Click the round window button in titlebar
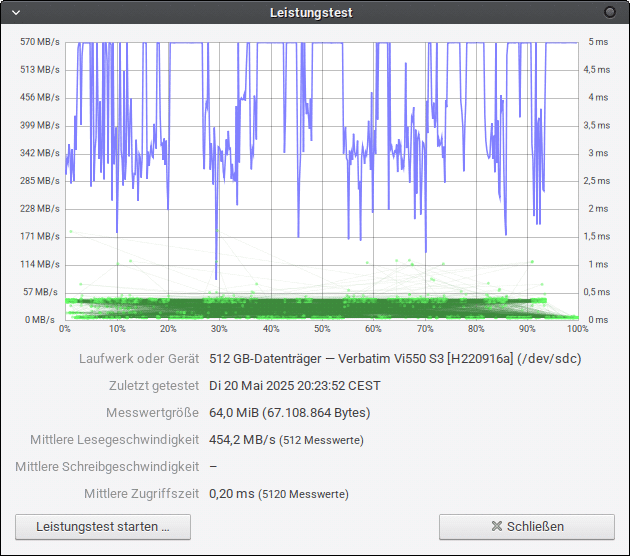The image size is (630, 556). [610, 12]
